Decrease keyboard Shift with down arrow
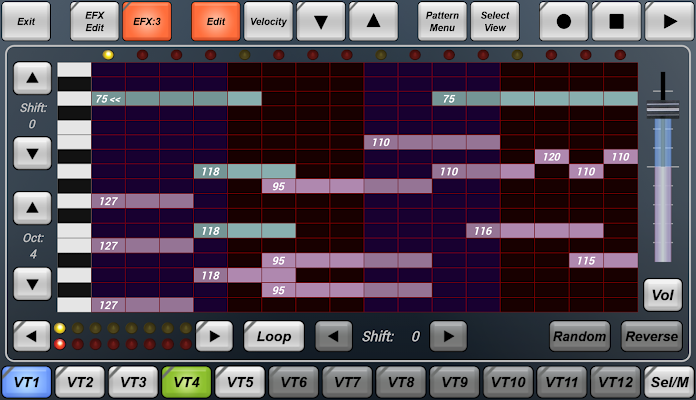 32,154
